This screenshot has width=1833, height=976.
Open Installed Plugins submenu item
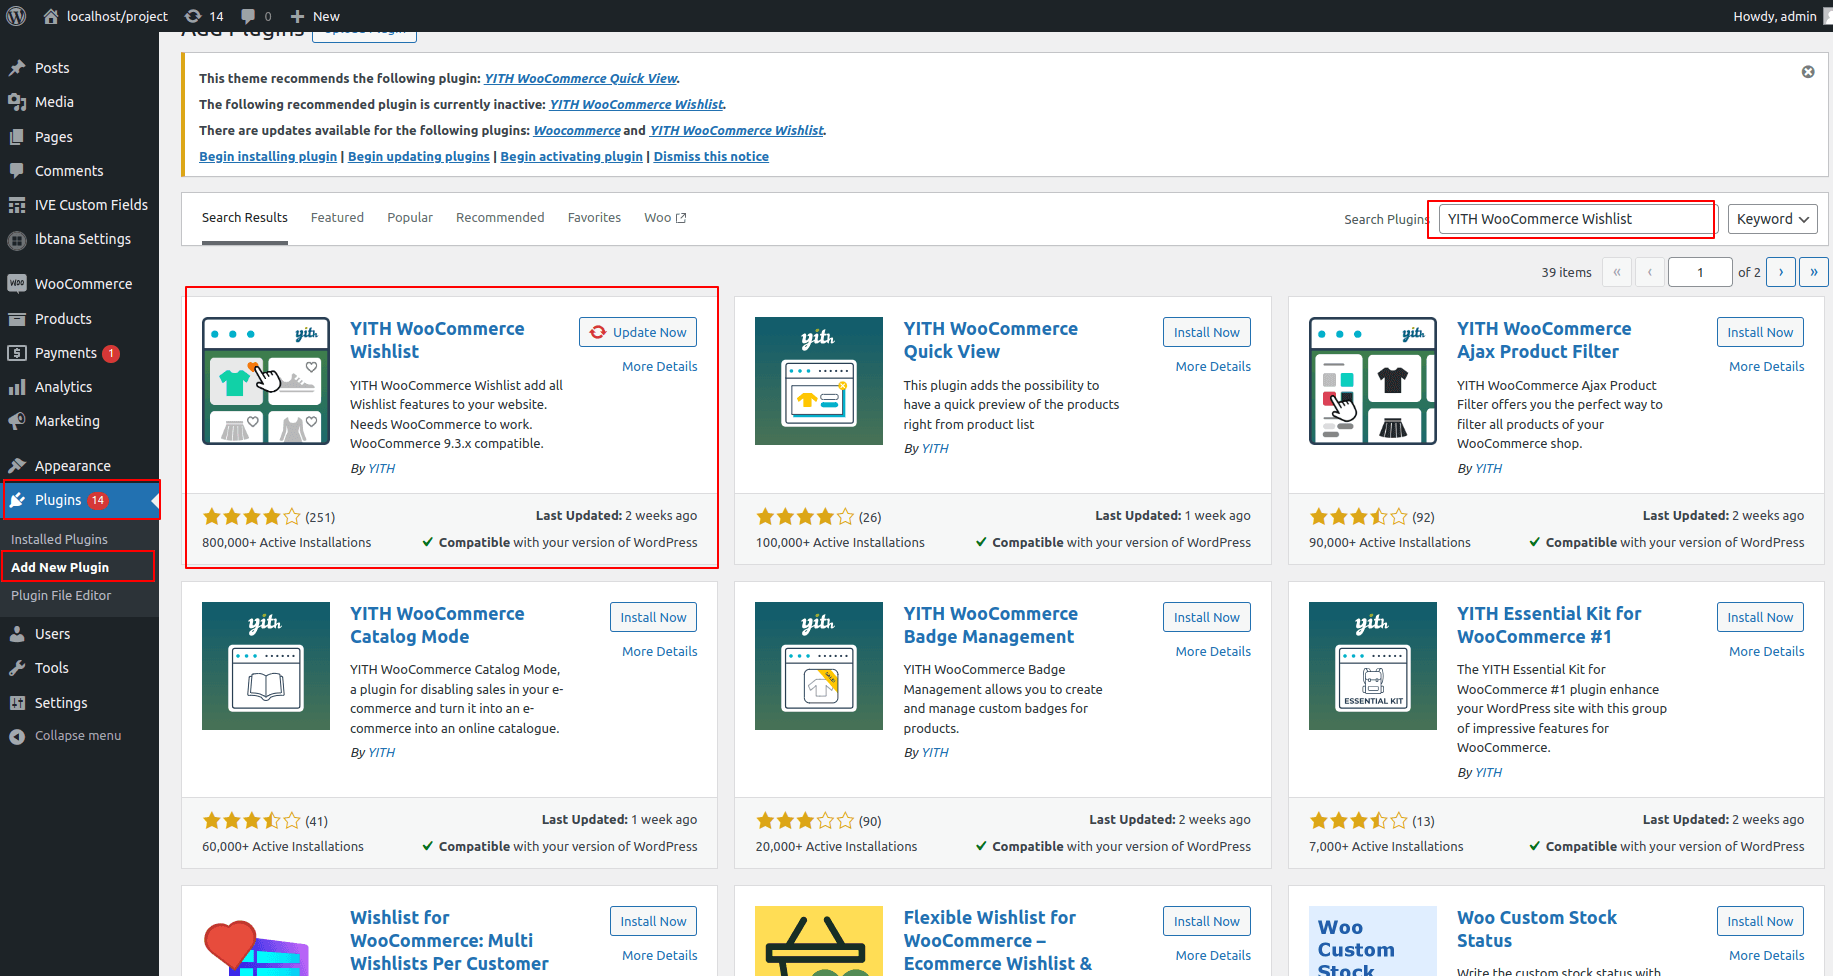click(59, 540)
